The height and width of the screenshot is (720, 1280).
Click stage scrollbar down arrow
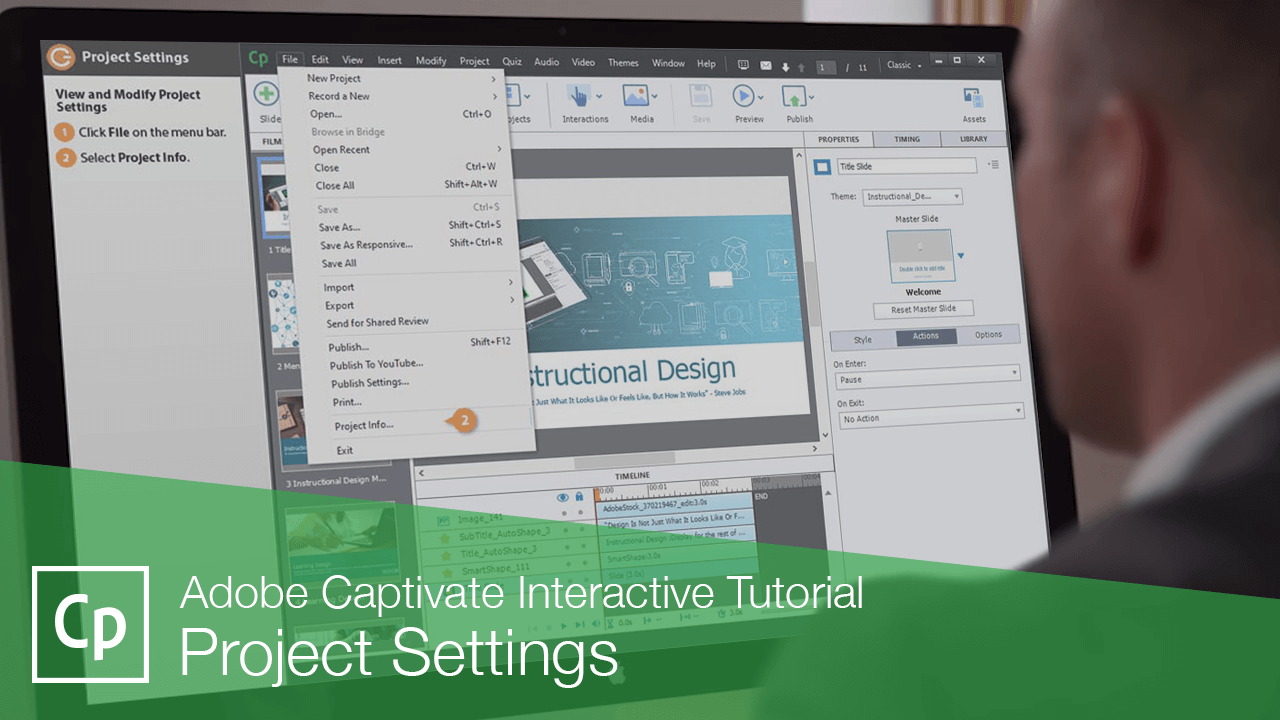(826, 436)
